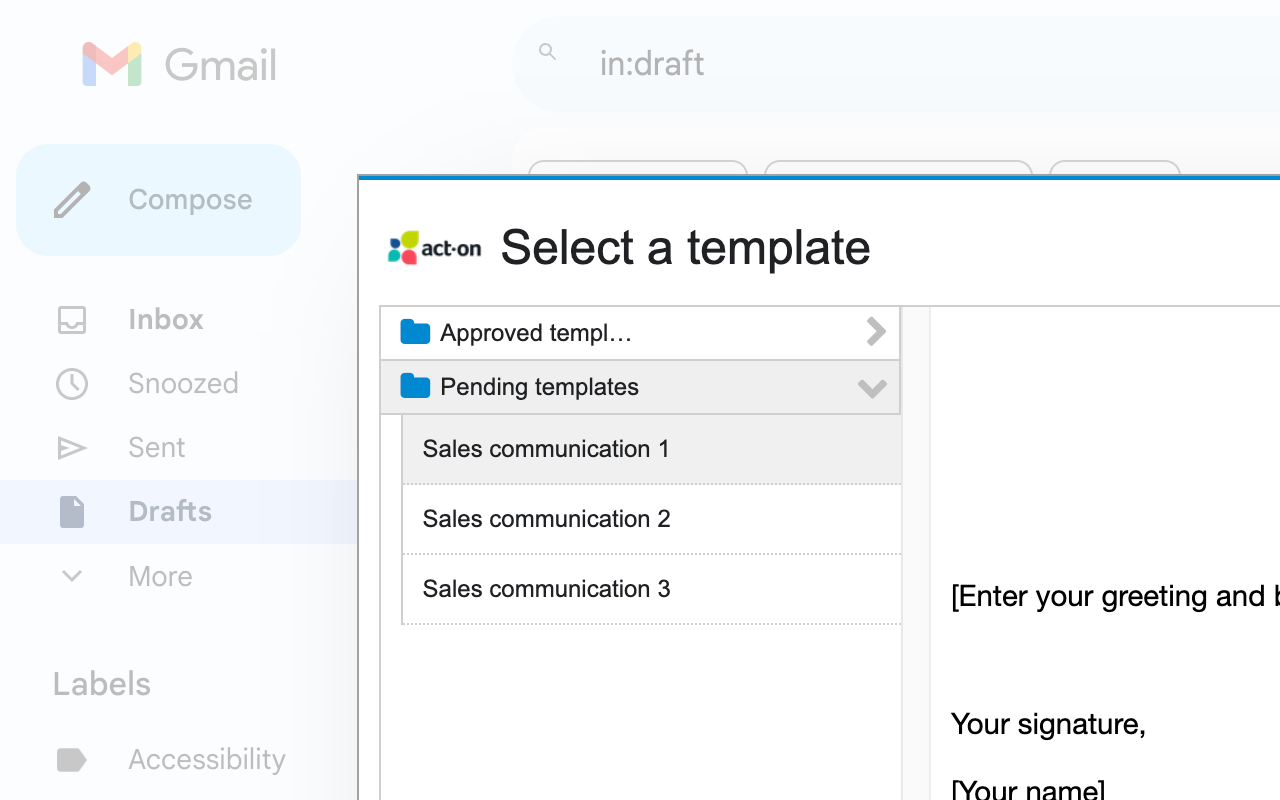
Task: Click the Compose button
Action: click(158, 200)
